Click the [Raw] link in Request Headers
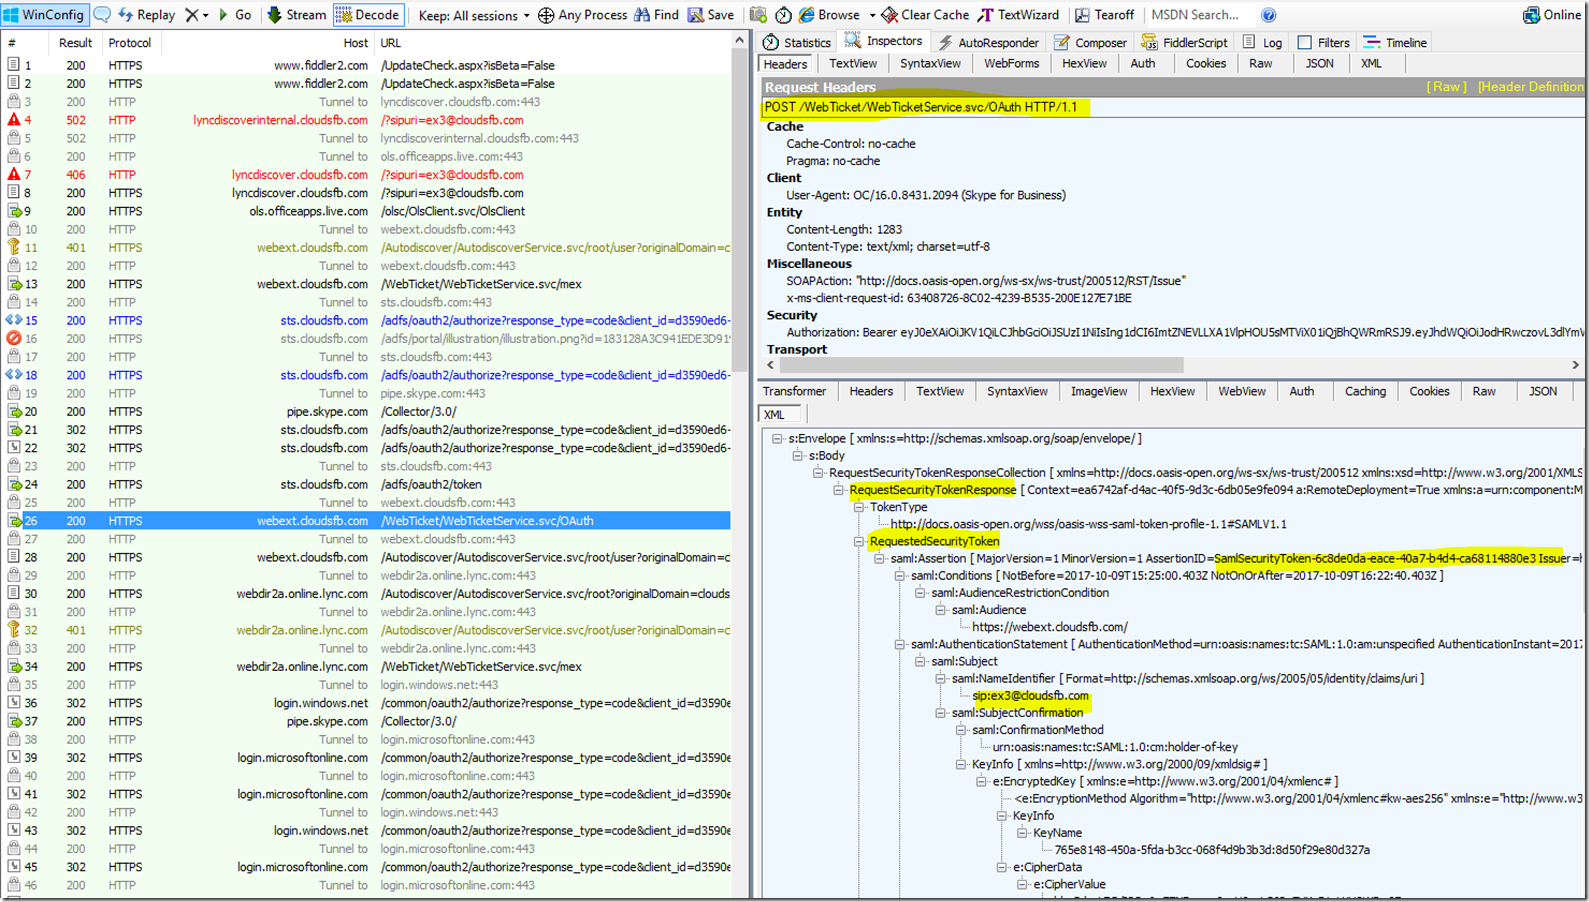1589x902 pixels. click(x=1446, y=87)
